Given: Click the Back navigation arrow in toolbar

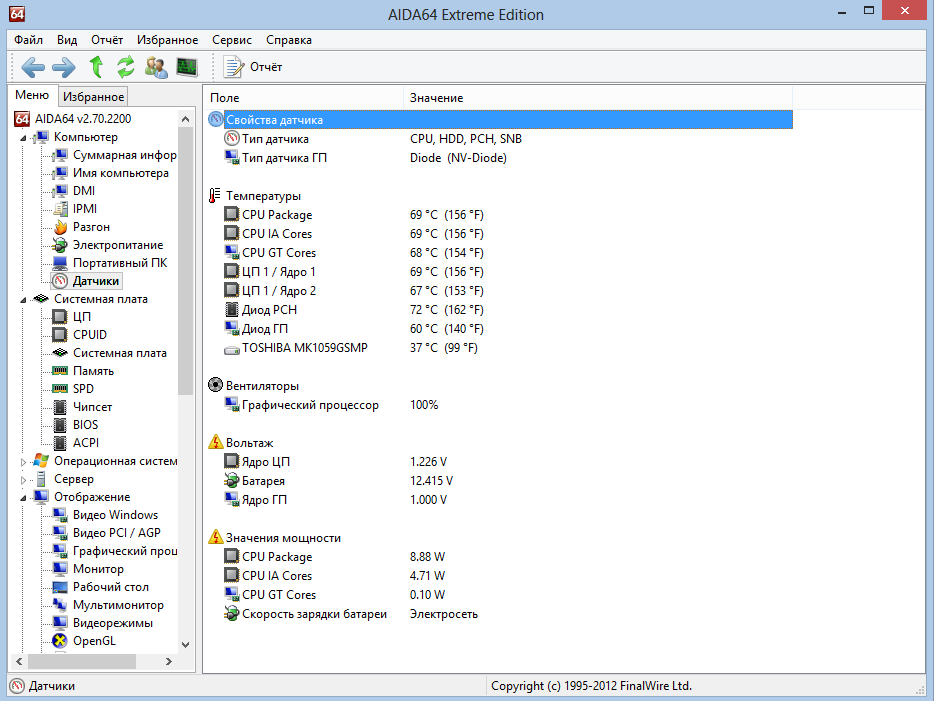Looking at the screenshot, I should click(33, 67).
